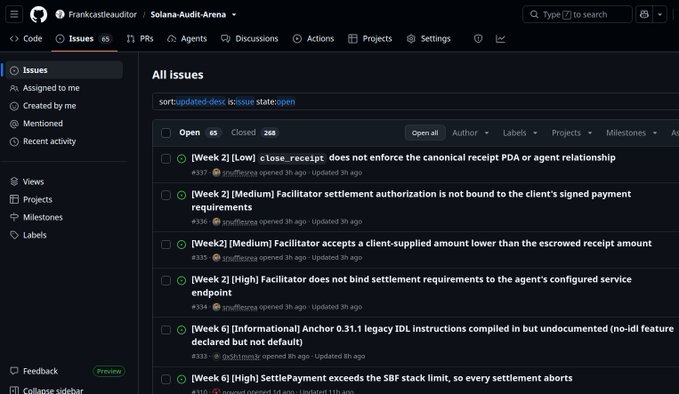Open the hamburger navigation menu
Screen dimensions: 679x394
coord(14,14)
